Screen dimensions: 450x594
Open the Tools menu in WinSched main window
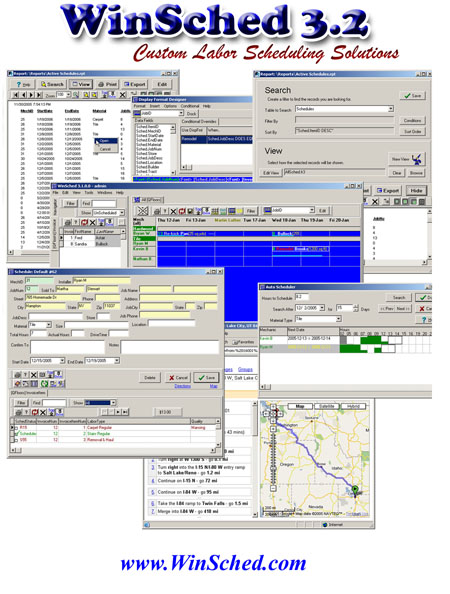point(88,192)
